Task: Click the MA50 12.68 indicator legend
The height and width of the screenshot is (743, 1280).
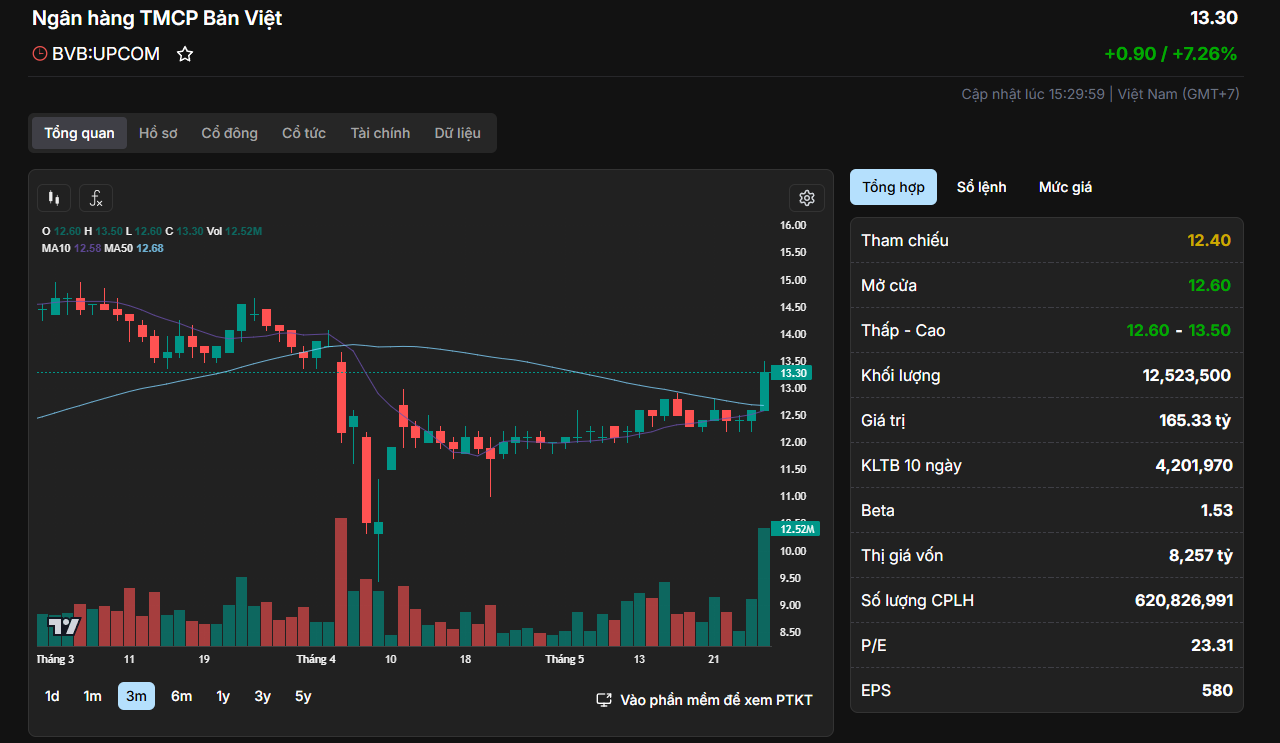Action: (134, 248)
